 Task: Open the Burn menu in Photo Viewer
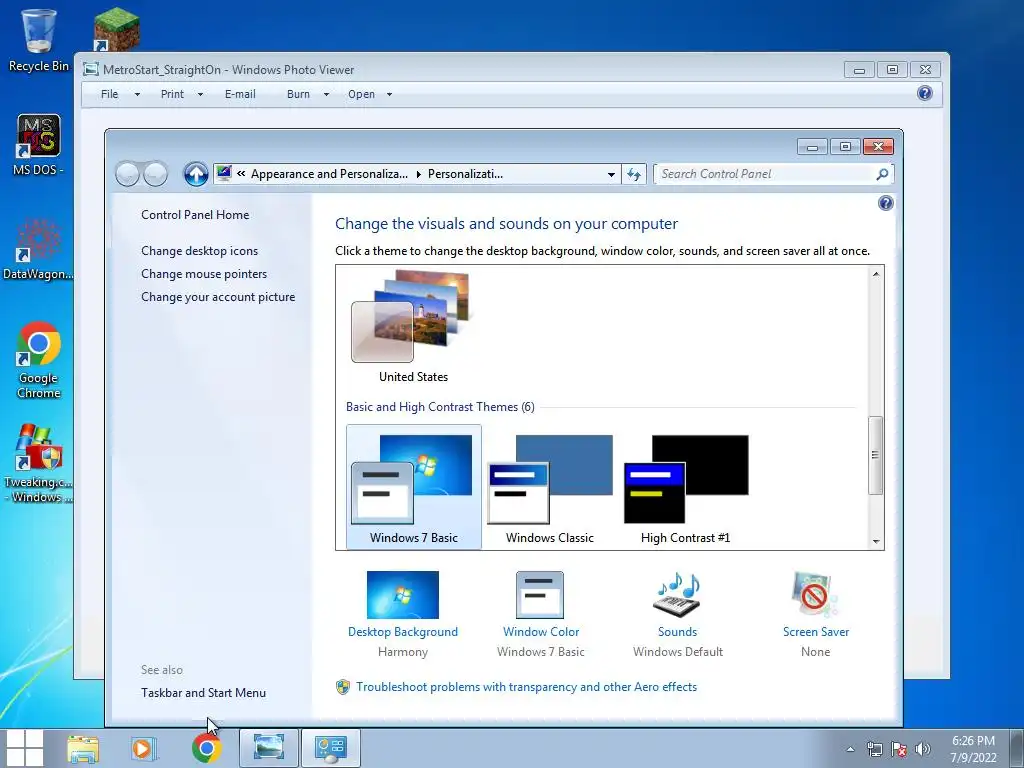tap(298, 94)
